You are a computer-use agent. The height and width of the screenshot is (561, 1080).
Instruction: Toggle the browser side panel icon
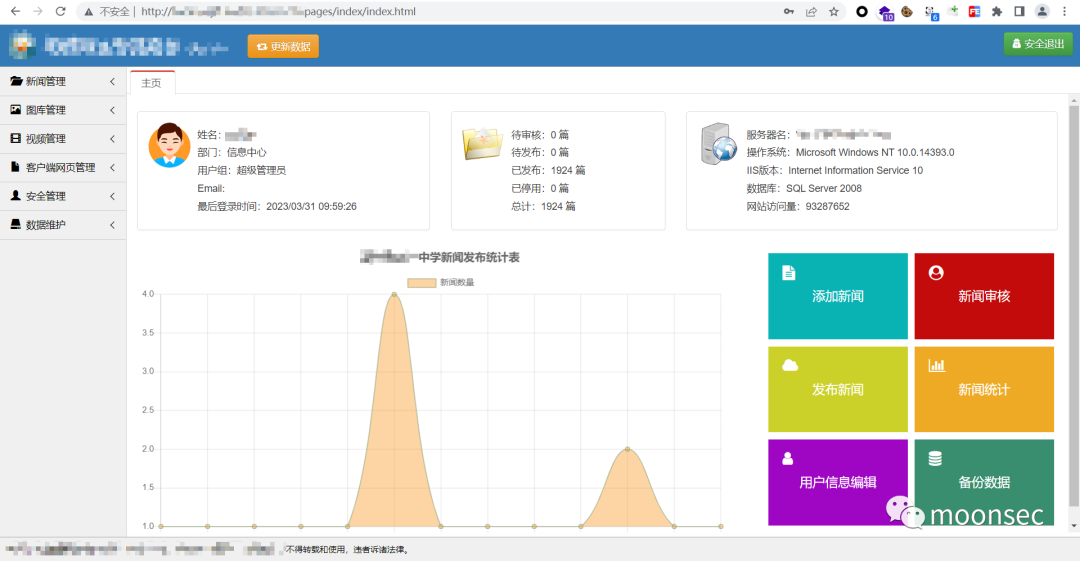1019,12
